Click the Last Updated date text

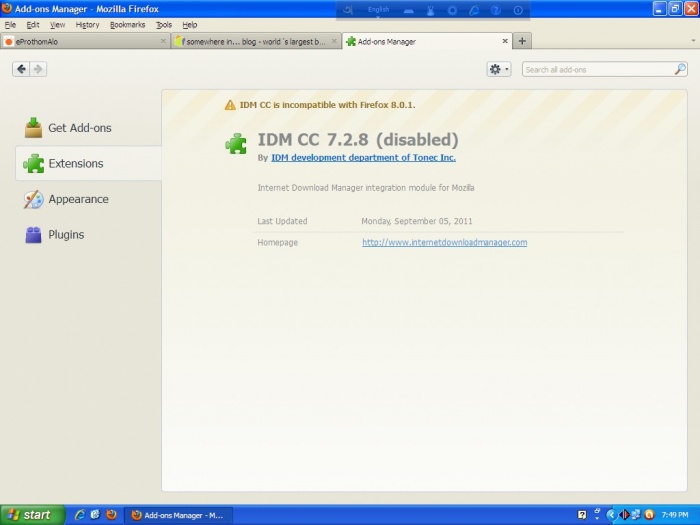point(417,221)
